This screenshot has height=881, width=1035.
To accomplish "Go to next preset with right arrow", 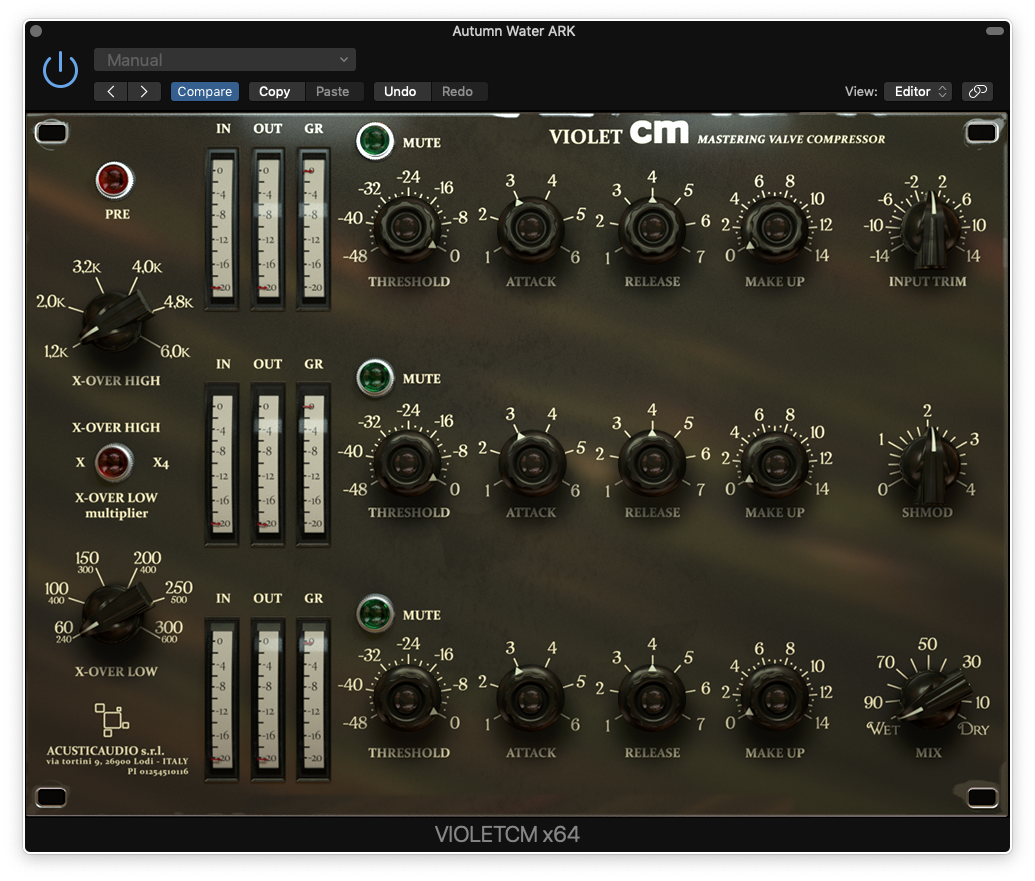I will [145, 92].
